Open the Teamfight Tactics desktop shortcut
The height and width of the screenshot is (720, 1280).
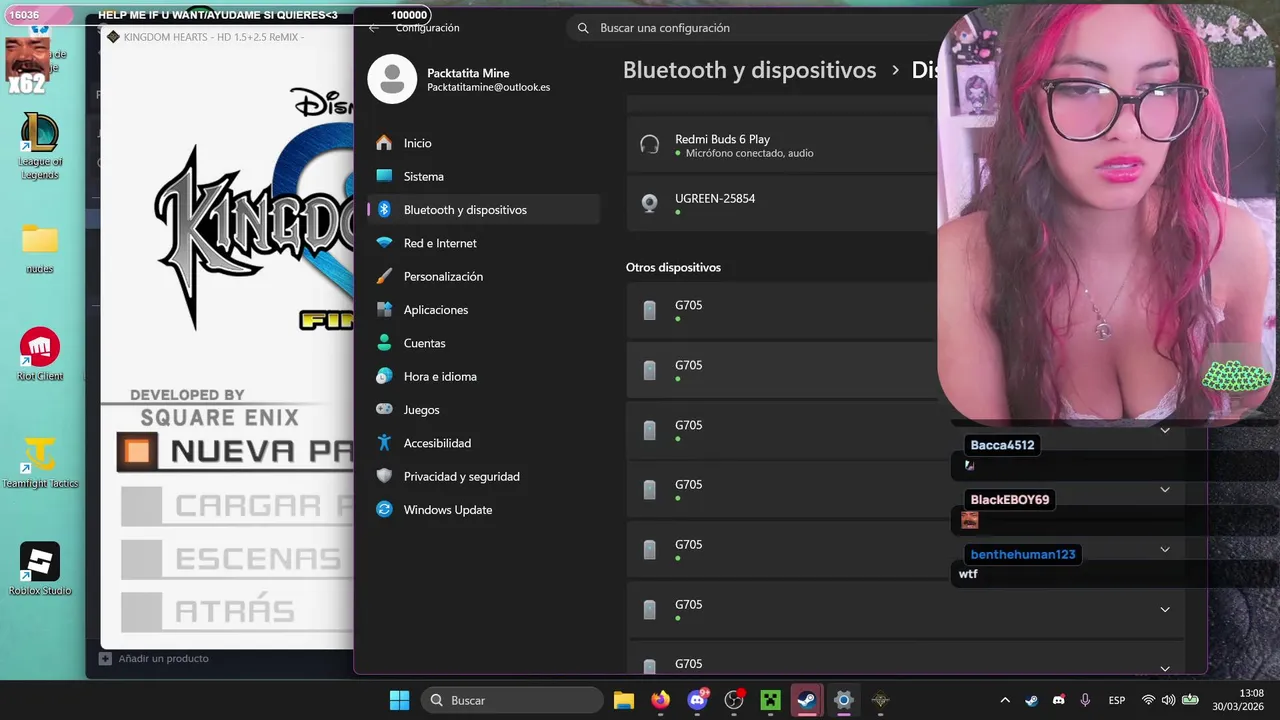tap(40, 462)
